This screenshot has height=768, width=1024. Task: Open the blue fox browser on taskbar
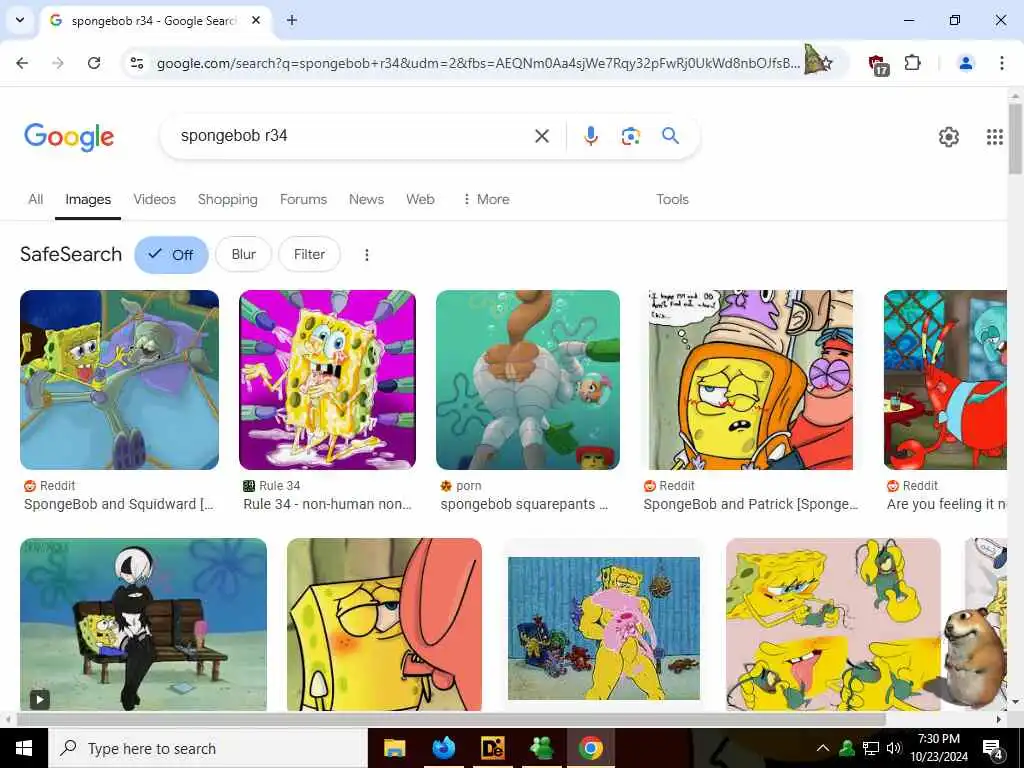(443, 748)
